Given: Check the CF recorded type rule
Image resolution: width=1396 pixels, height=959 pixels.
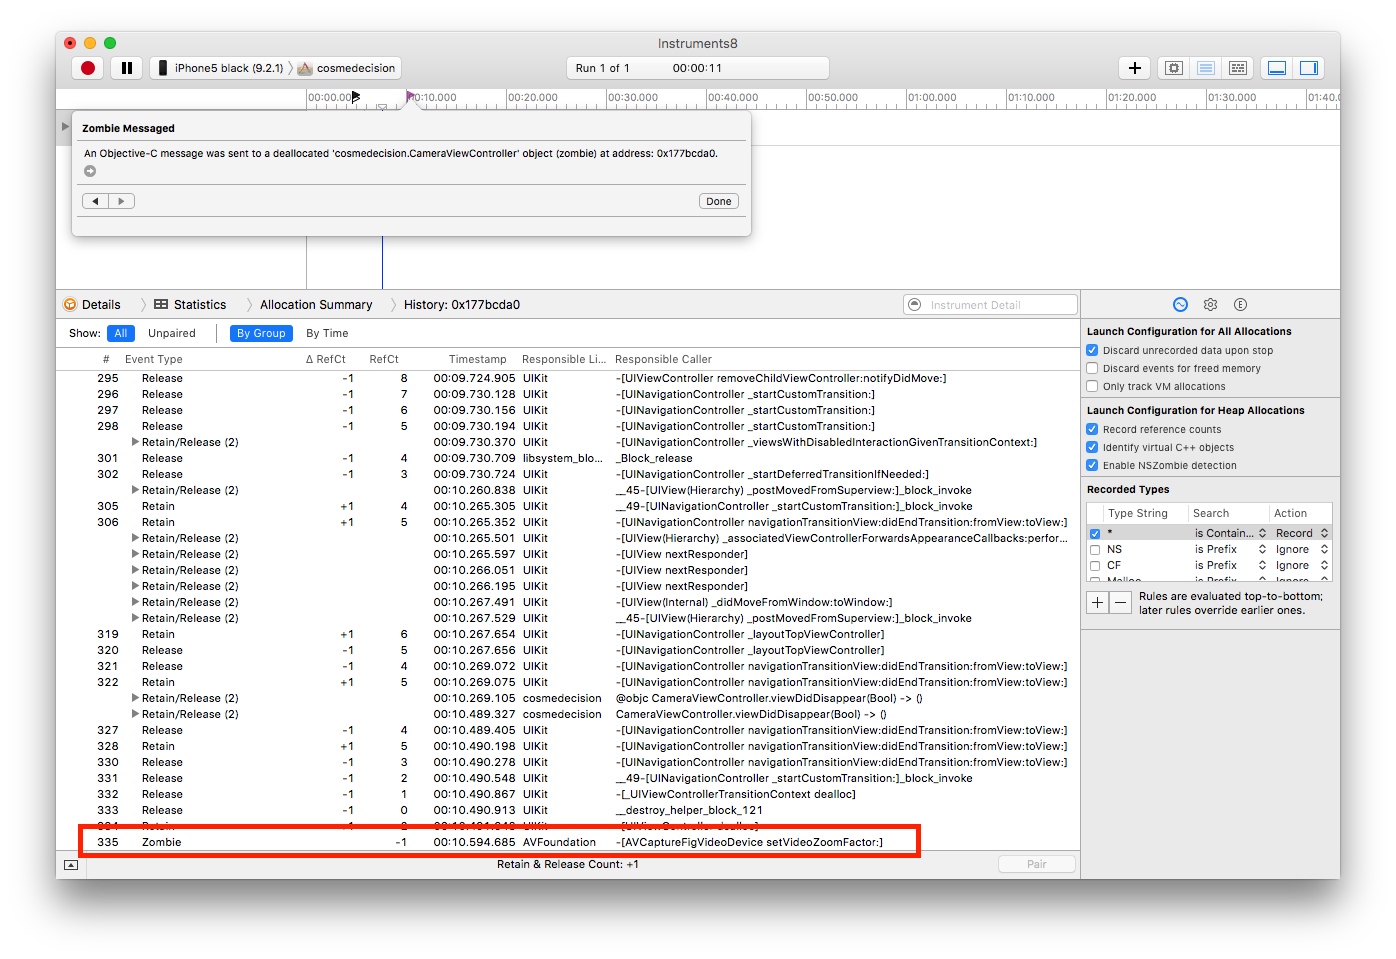Looking at the screenshot, I should tap(1095, 566).
